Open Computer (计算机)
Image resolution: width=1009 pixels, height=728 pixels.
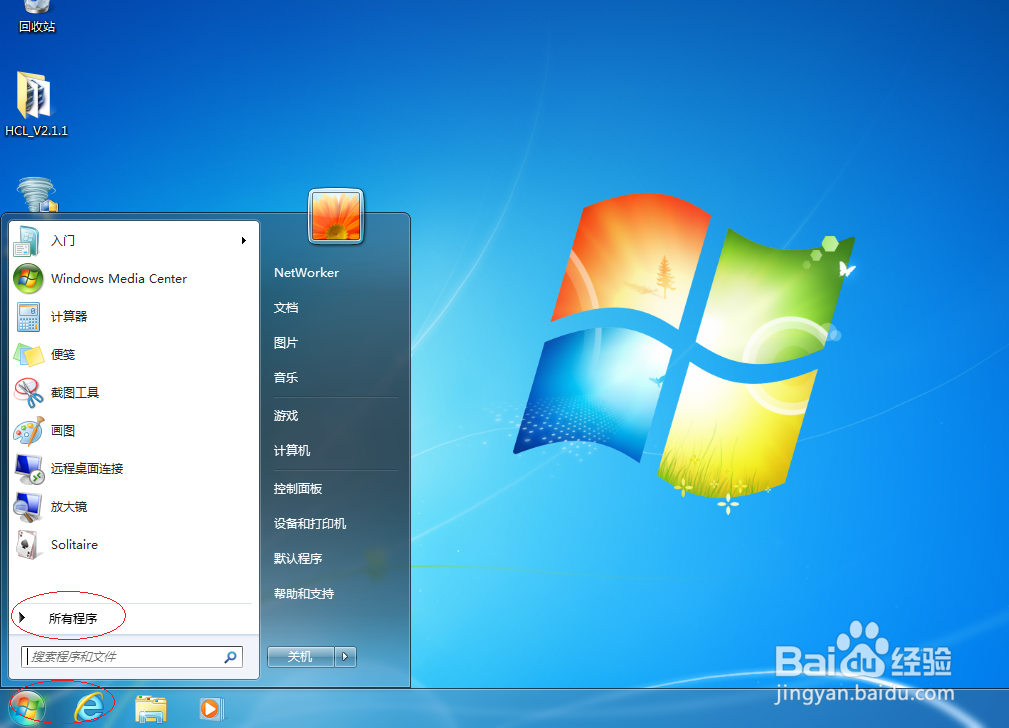[x=292, y=451]
